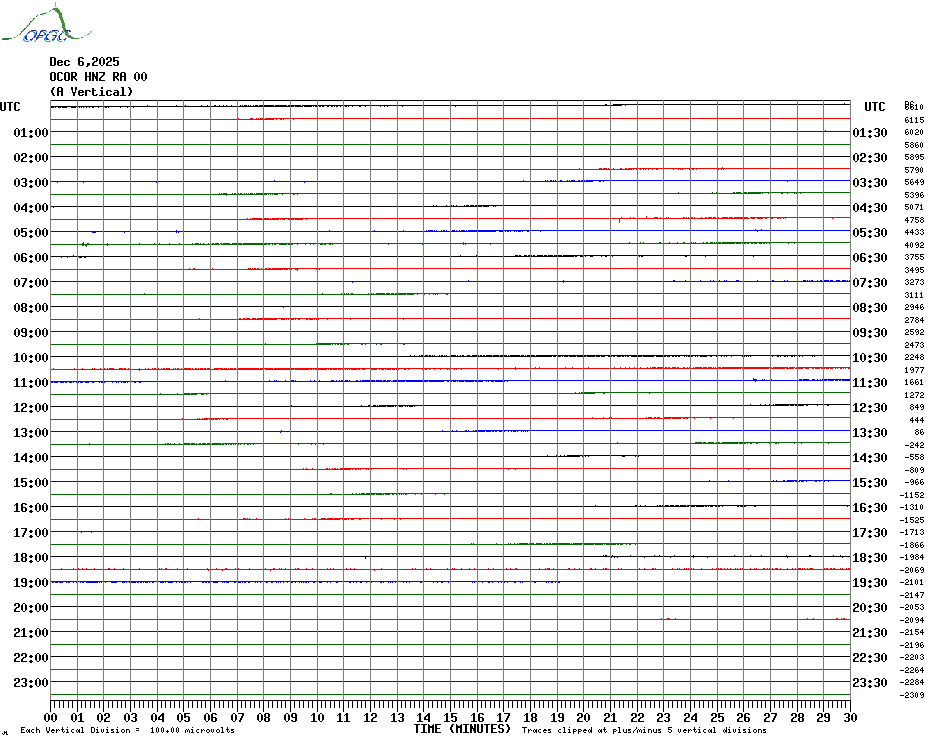Click the offset value '3273'
The width and height of the screenshot is (930, 744).
click(914, 282)
